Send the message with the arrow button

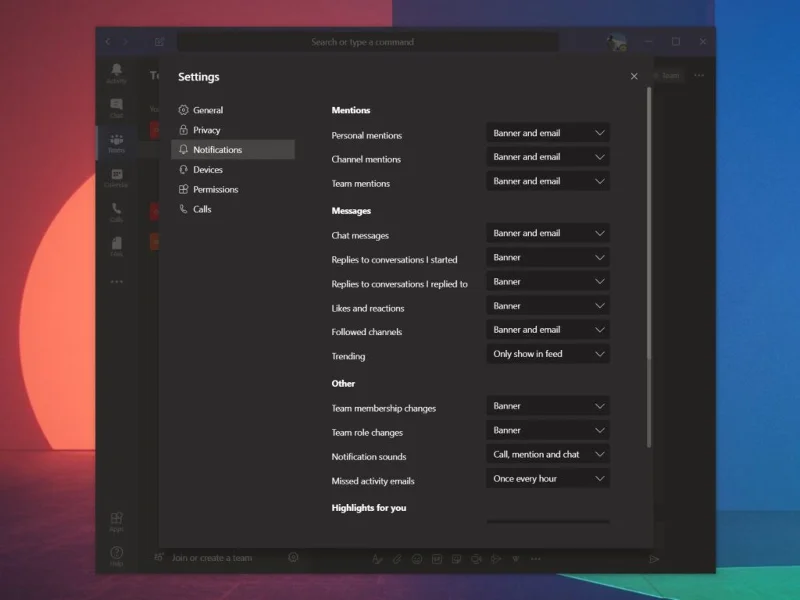pos(655,559)
